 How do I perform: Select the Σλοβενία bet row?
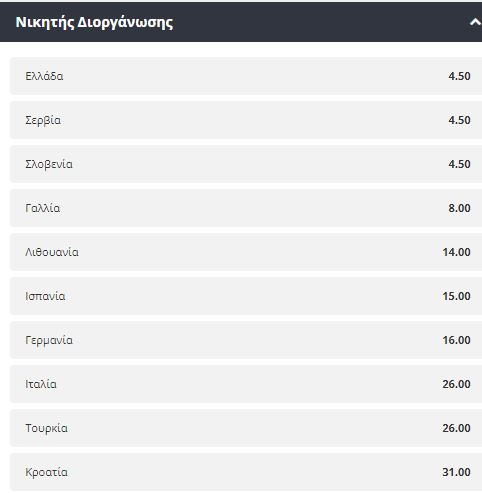coord(246,164)
